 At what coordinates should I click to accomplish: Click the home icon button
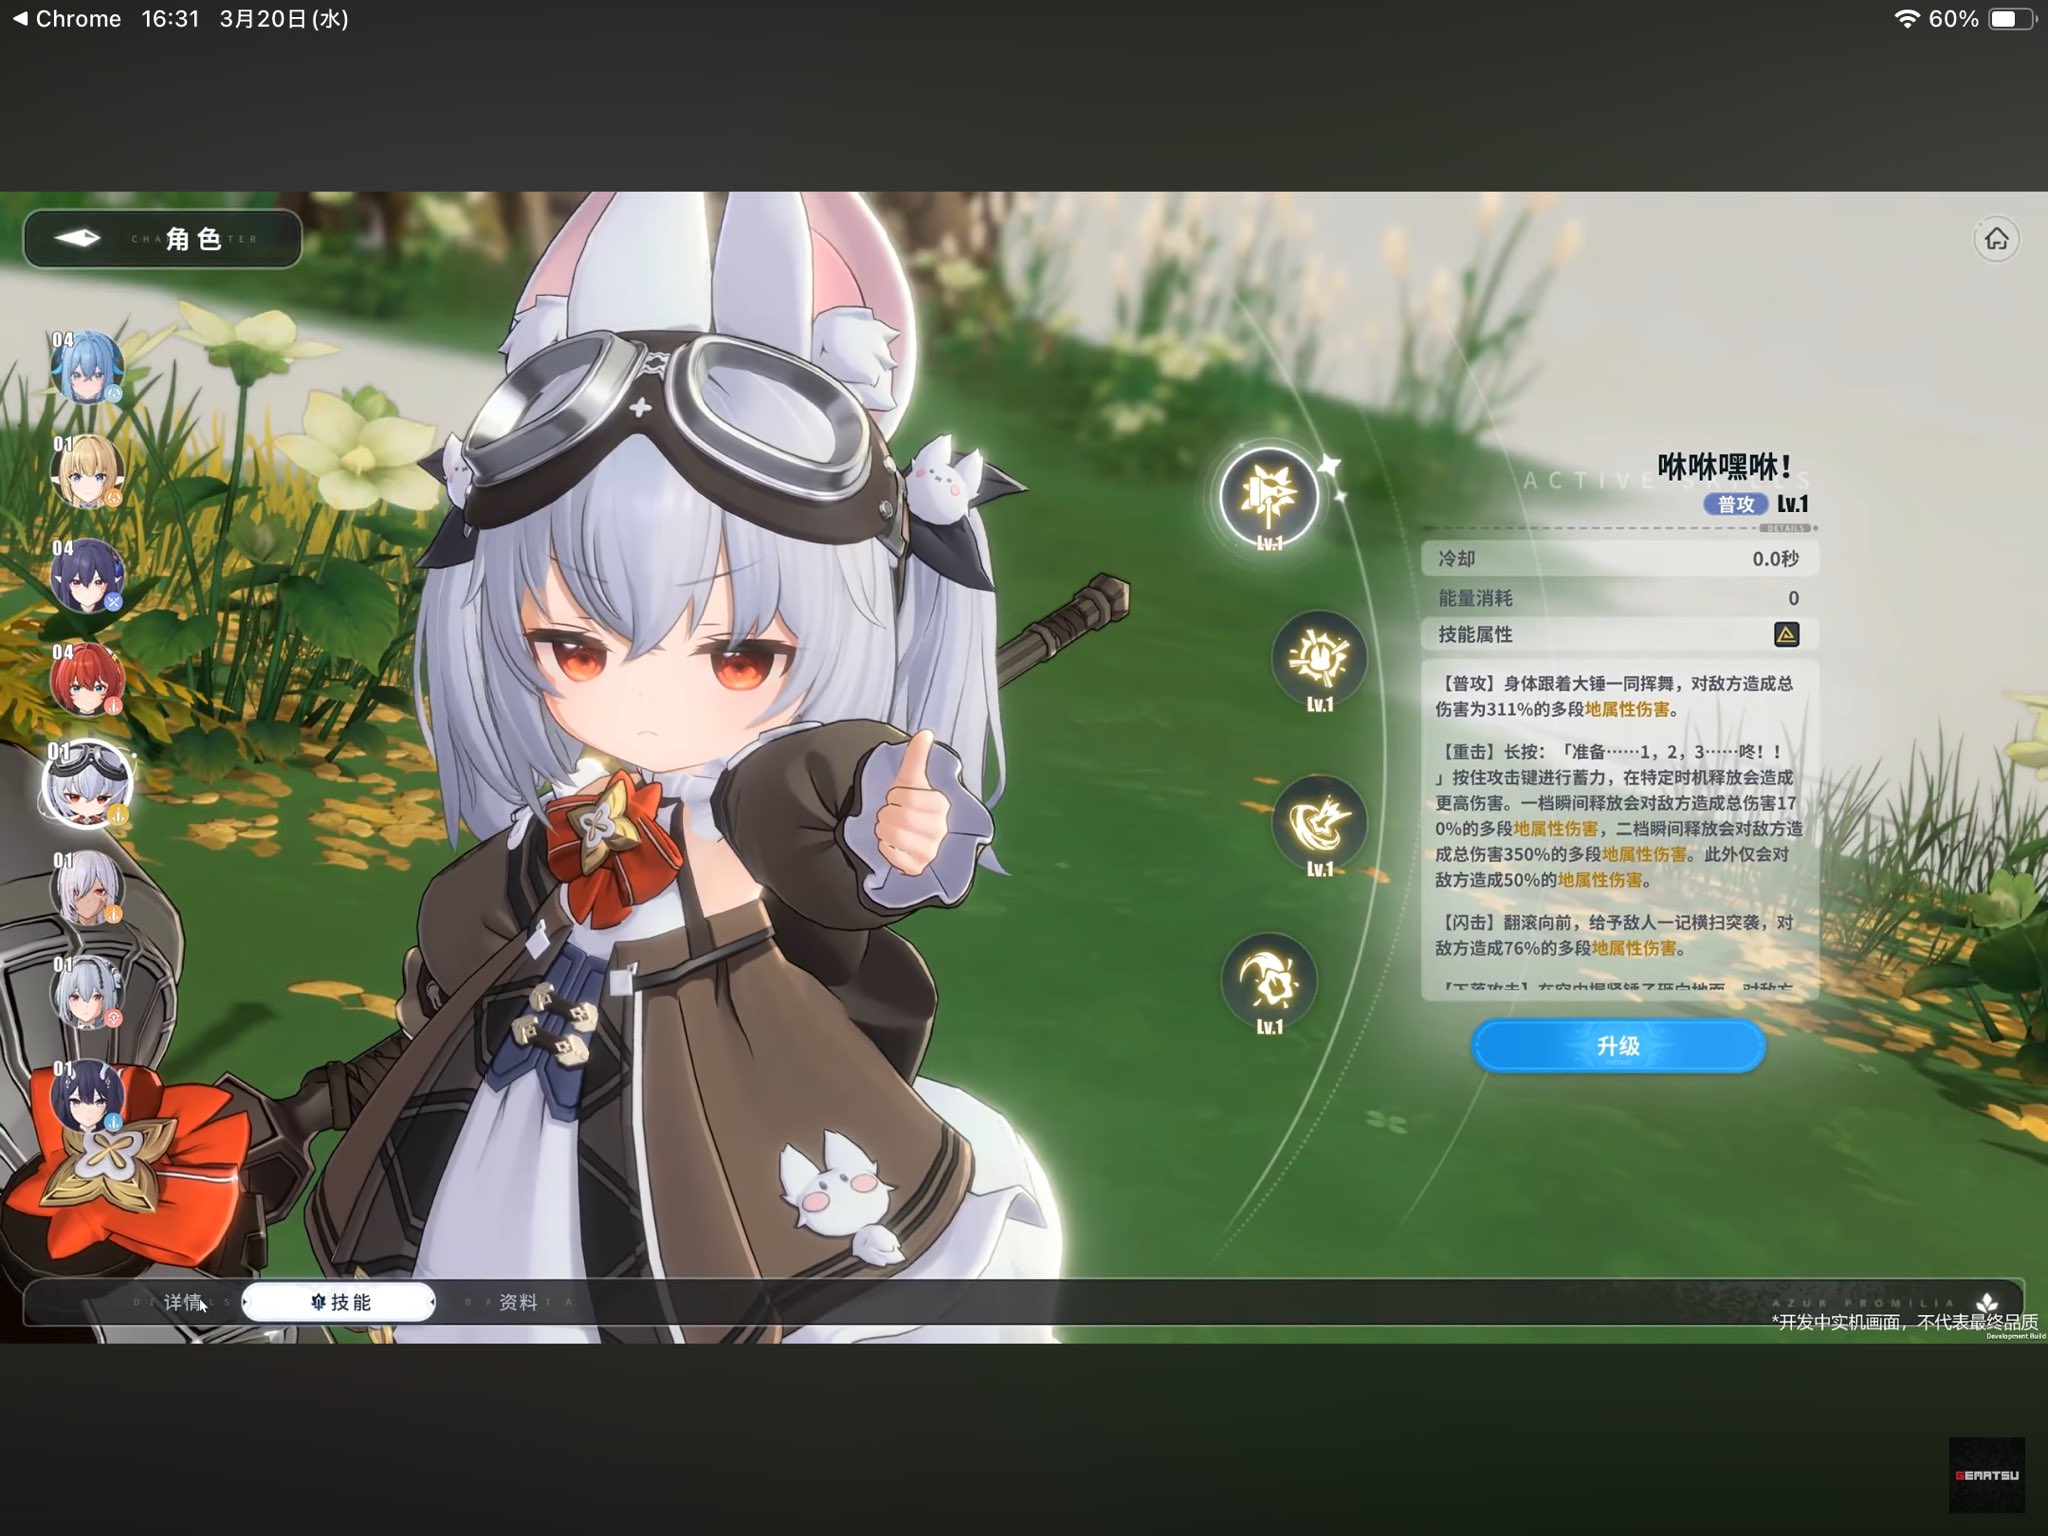click(x=1996, y=240)
